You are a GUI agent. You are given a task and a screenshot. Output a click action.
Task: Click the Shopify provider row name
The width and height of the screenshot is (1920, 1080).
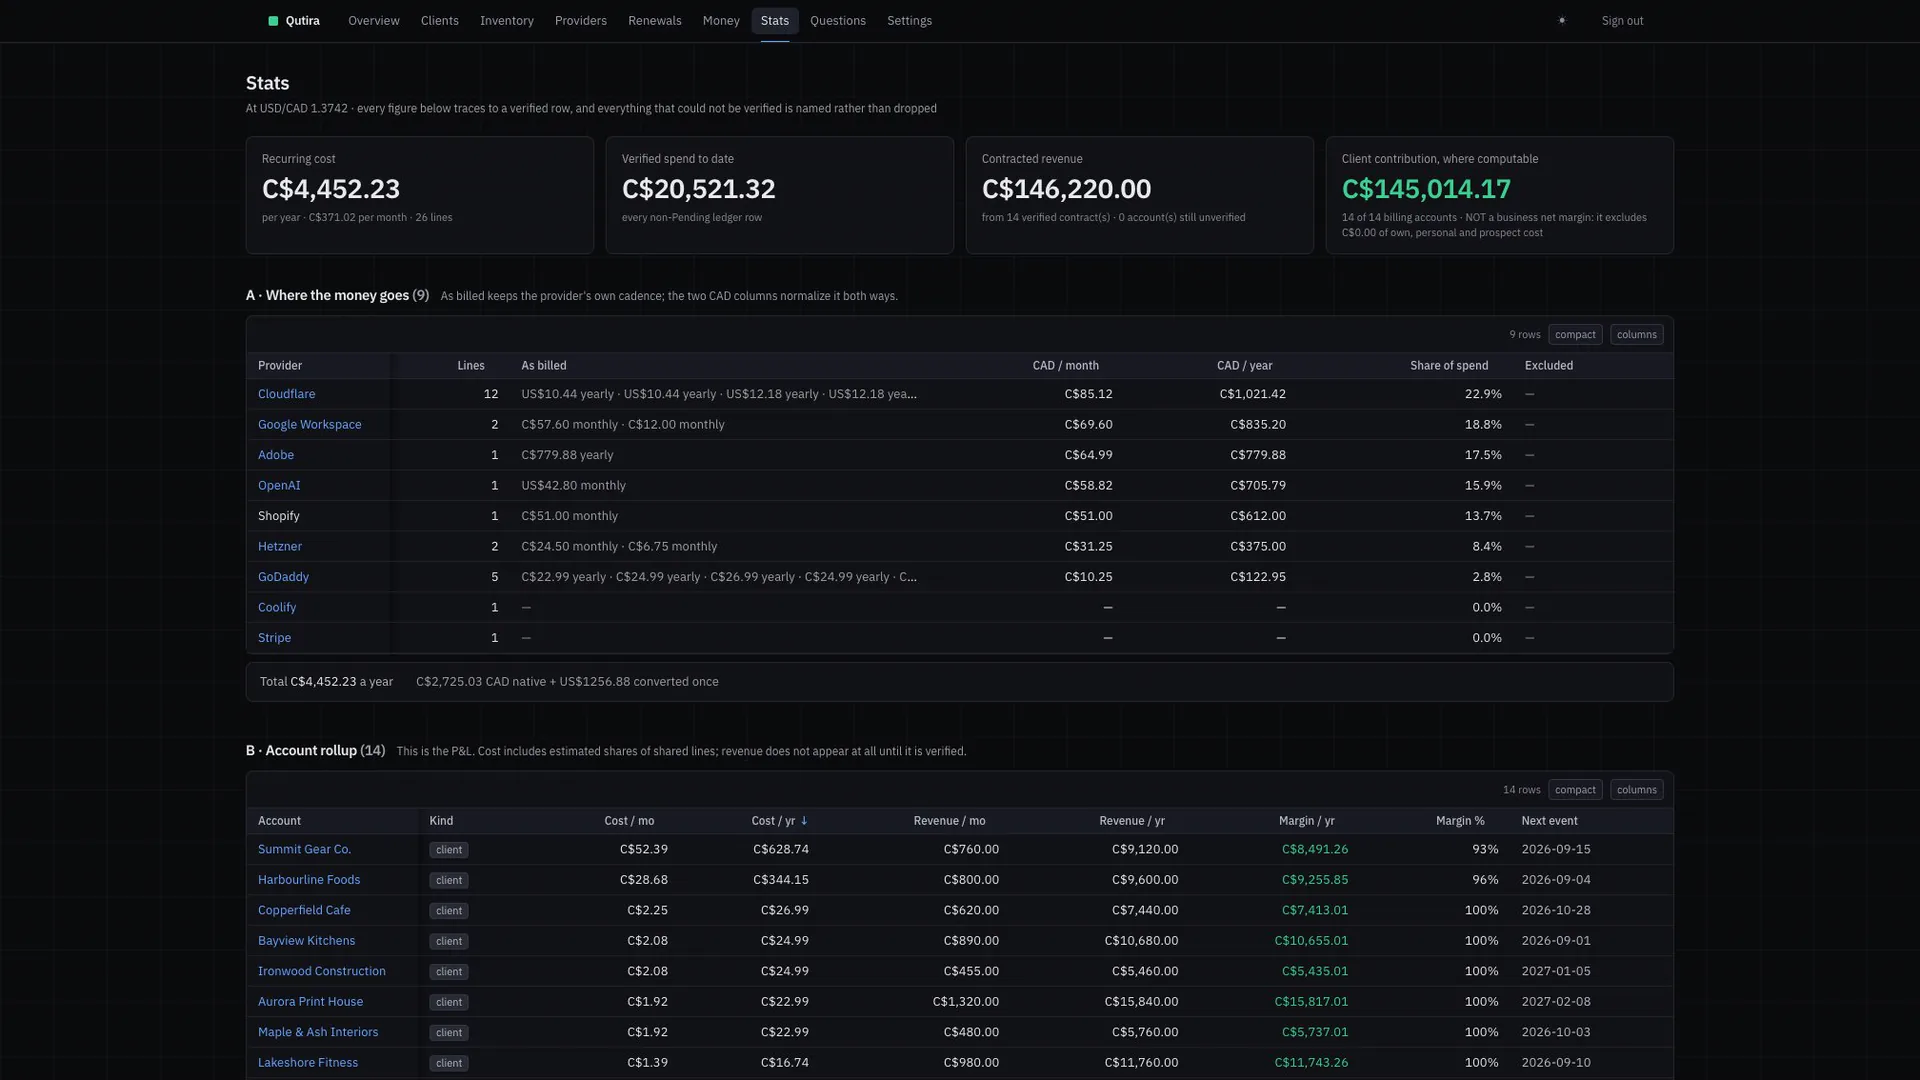click(279, 516)
